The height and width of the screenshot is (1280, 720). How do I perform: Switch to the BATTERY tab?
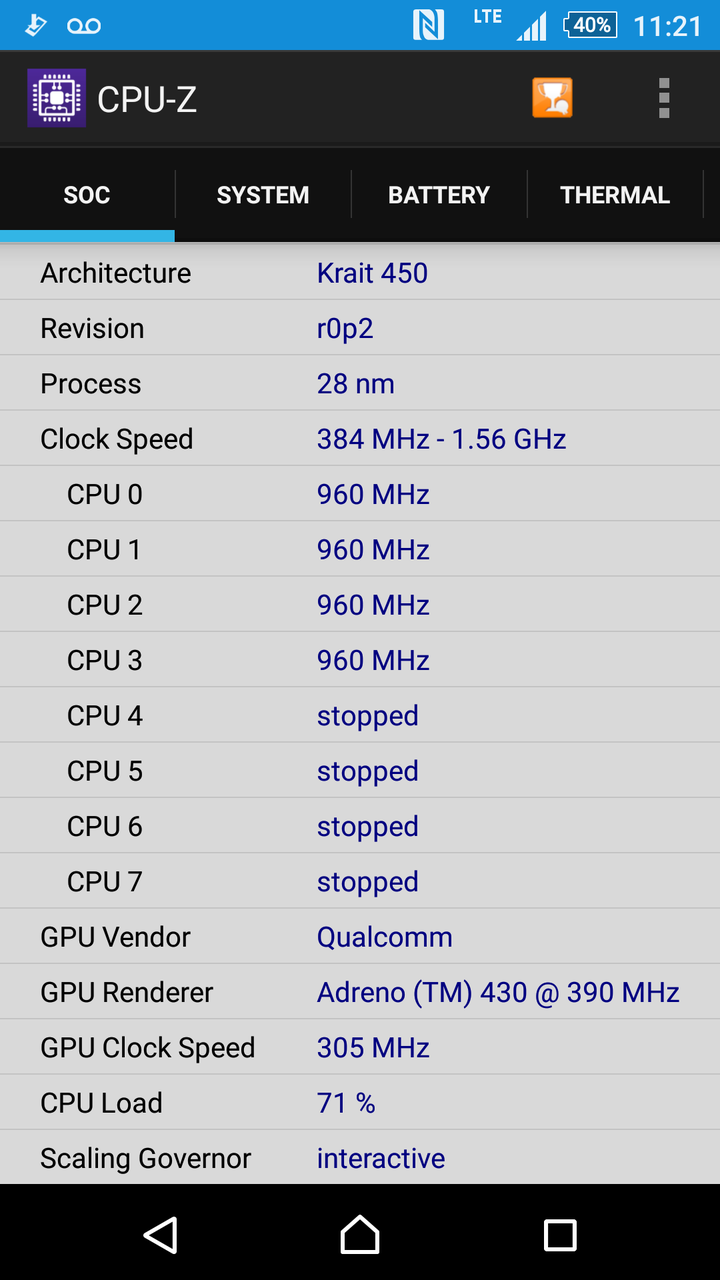tap(439, 195)
